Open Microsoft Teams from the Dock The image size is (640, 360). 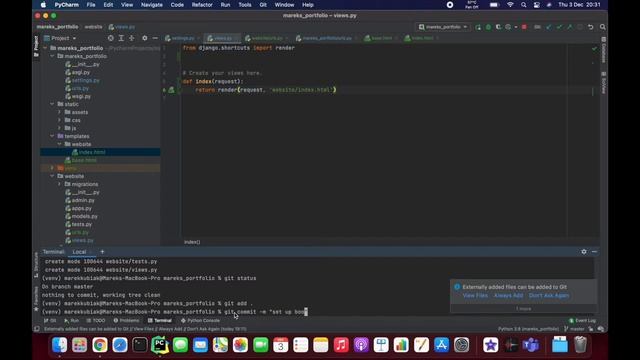pos(531,345)
